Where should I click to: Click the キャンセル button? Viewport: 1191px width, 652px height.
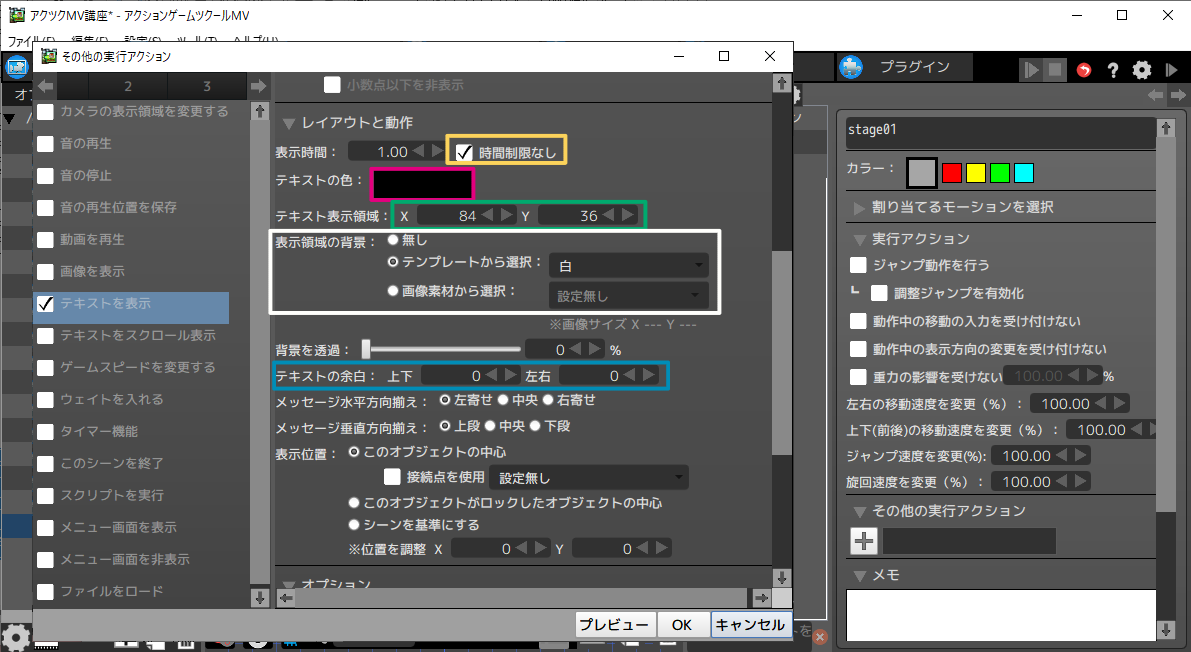tap(750, 624)
